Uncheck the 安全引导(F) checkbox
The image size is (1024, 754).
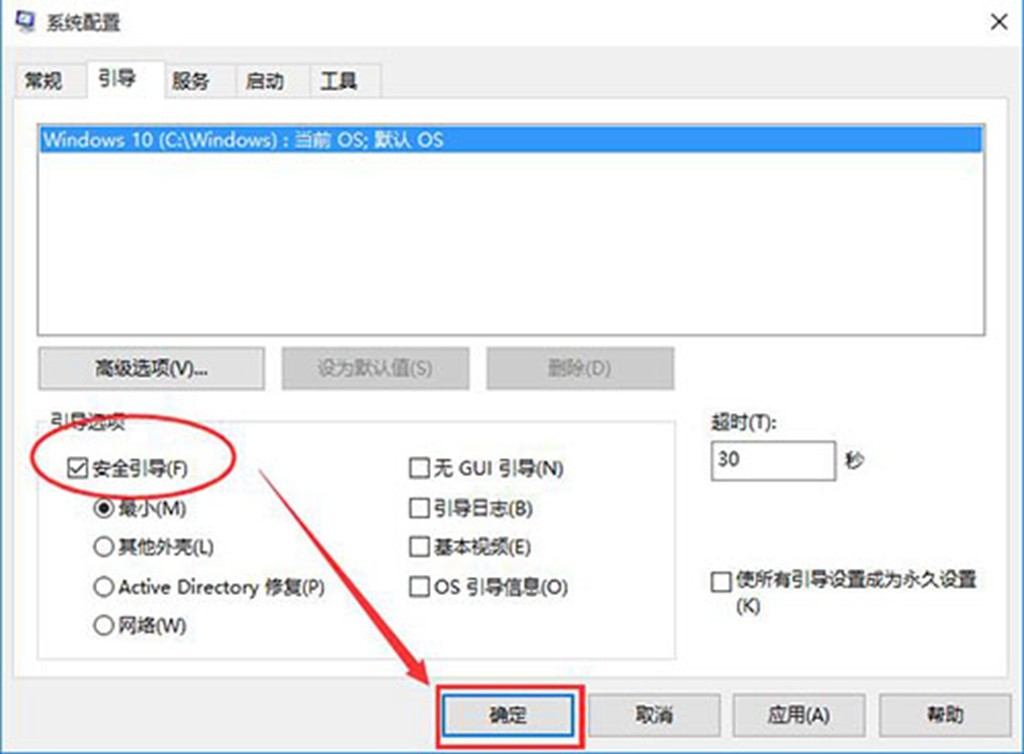click(x=76, y=467)
